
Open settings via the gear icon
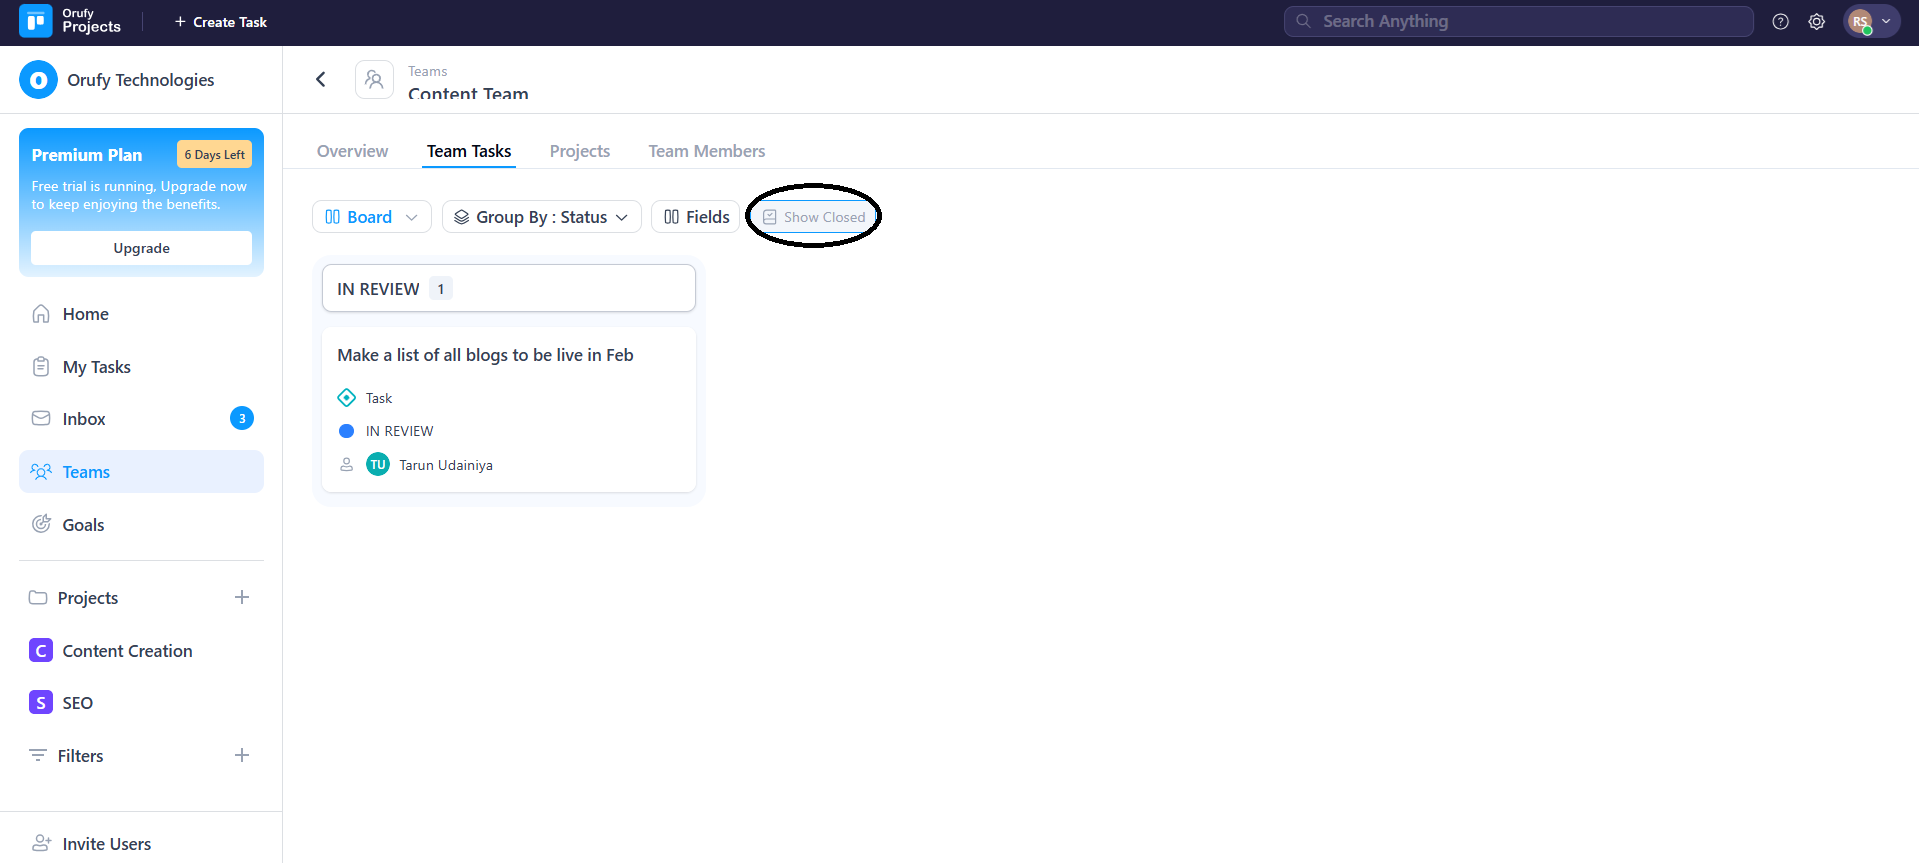click(x=1816, y=22)
